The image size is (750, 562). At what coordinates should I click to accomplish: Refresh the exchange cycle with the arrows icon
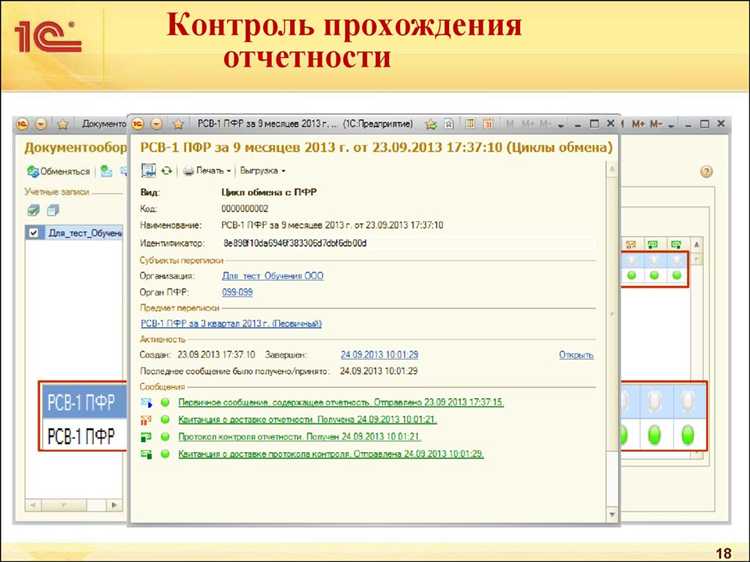coord(166,170)
